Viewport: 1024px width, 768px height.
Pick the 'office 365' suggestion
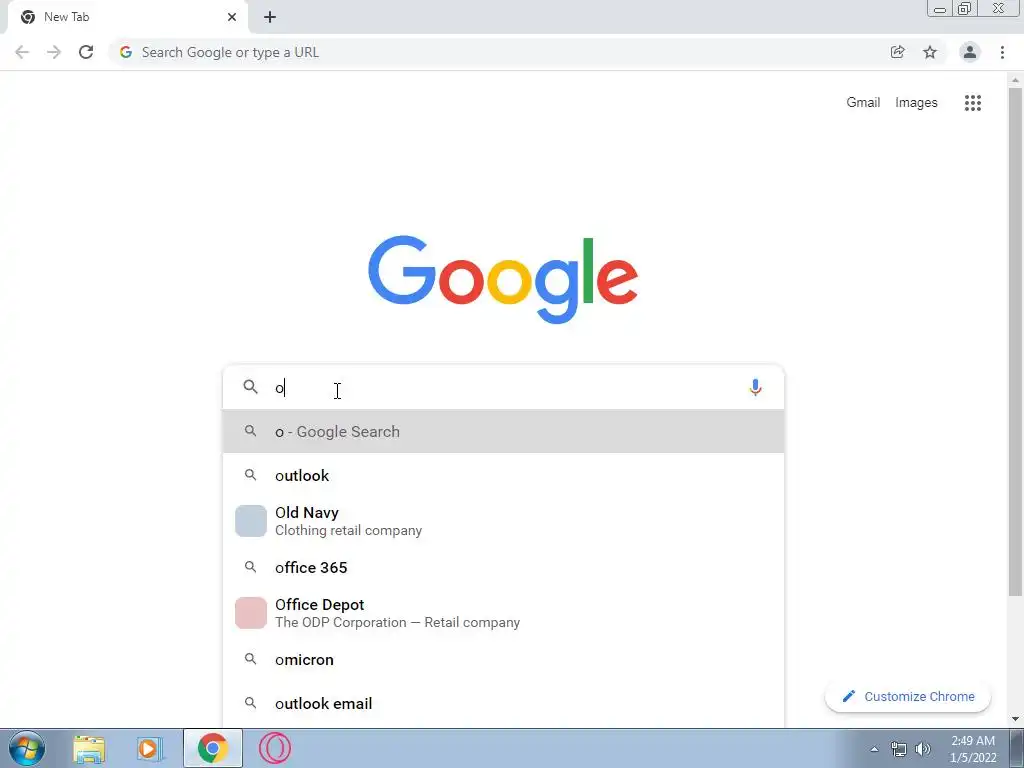pyautogui.click(x=503, y=568)
